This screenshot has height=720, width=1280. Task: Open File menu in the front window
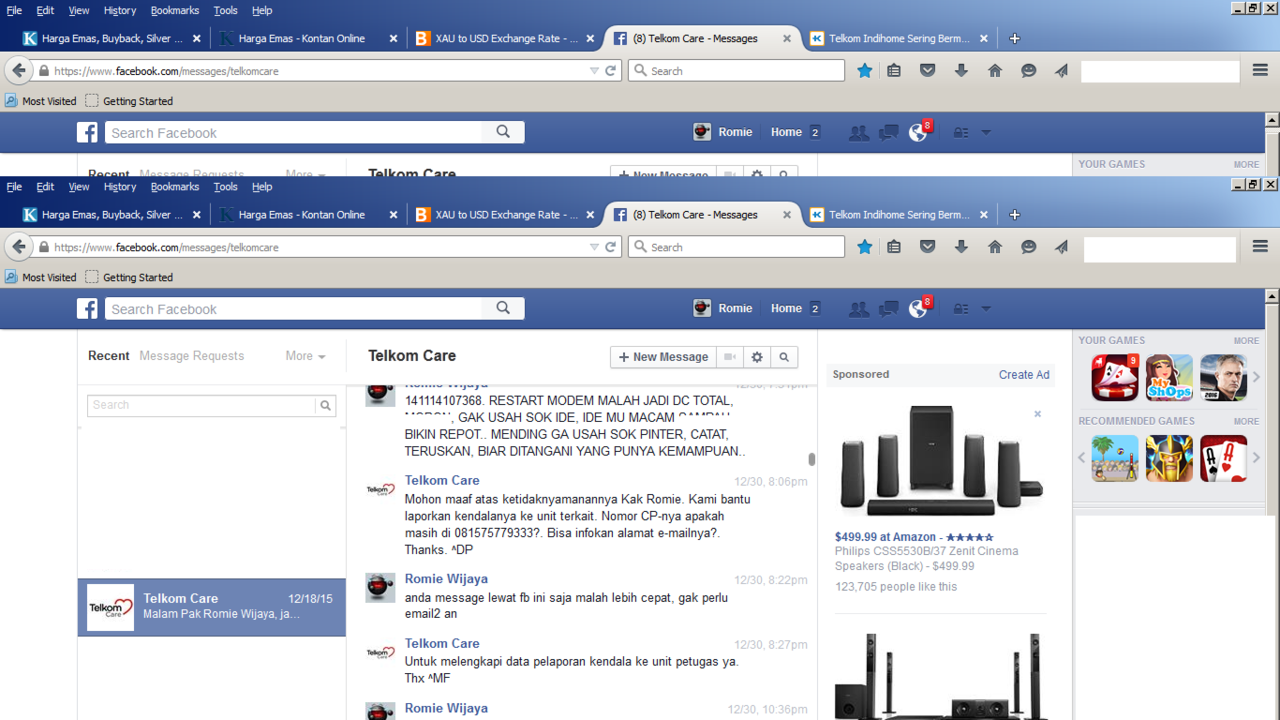coord(14,187)
